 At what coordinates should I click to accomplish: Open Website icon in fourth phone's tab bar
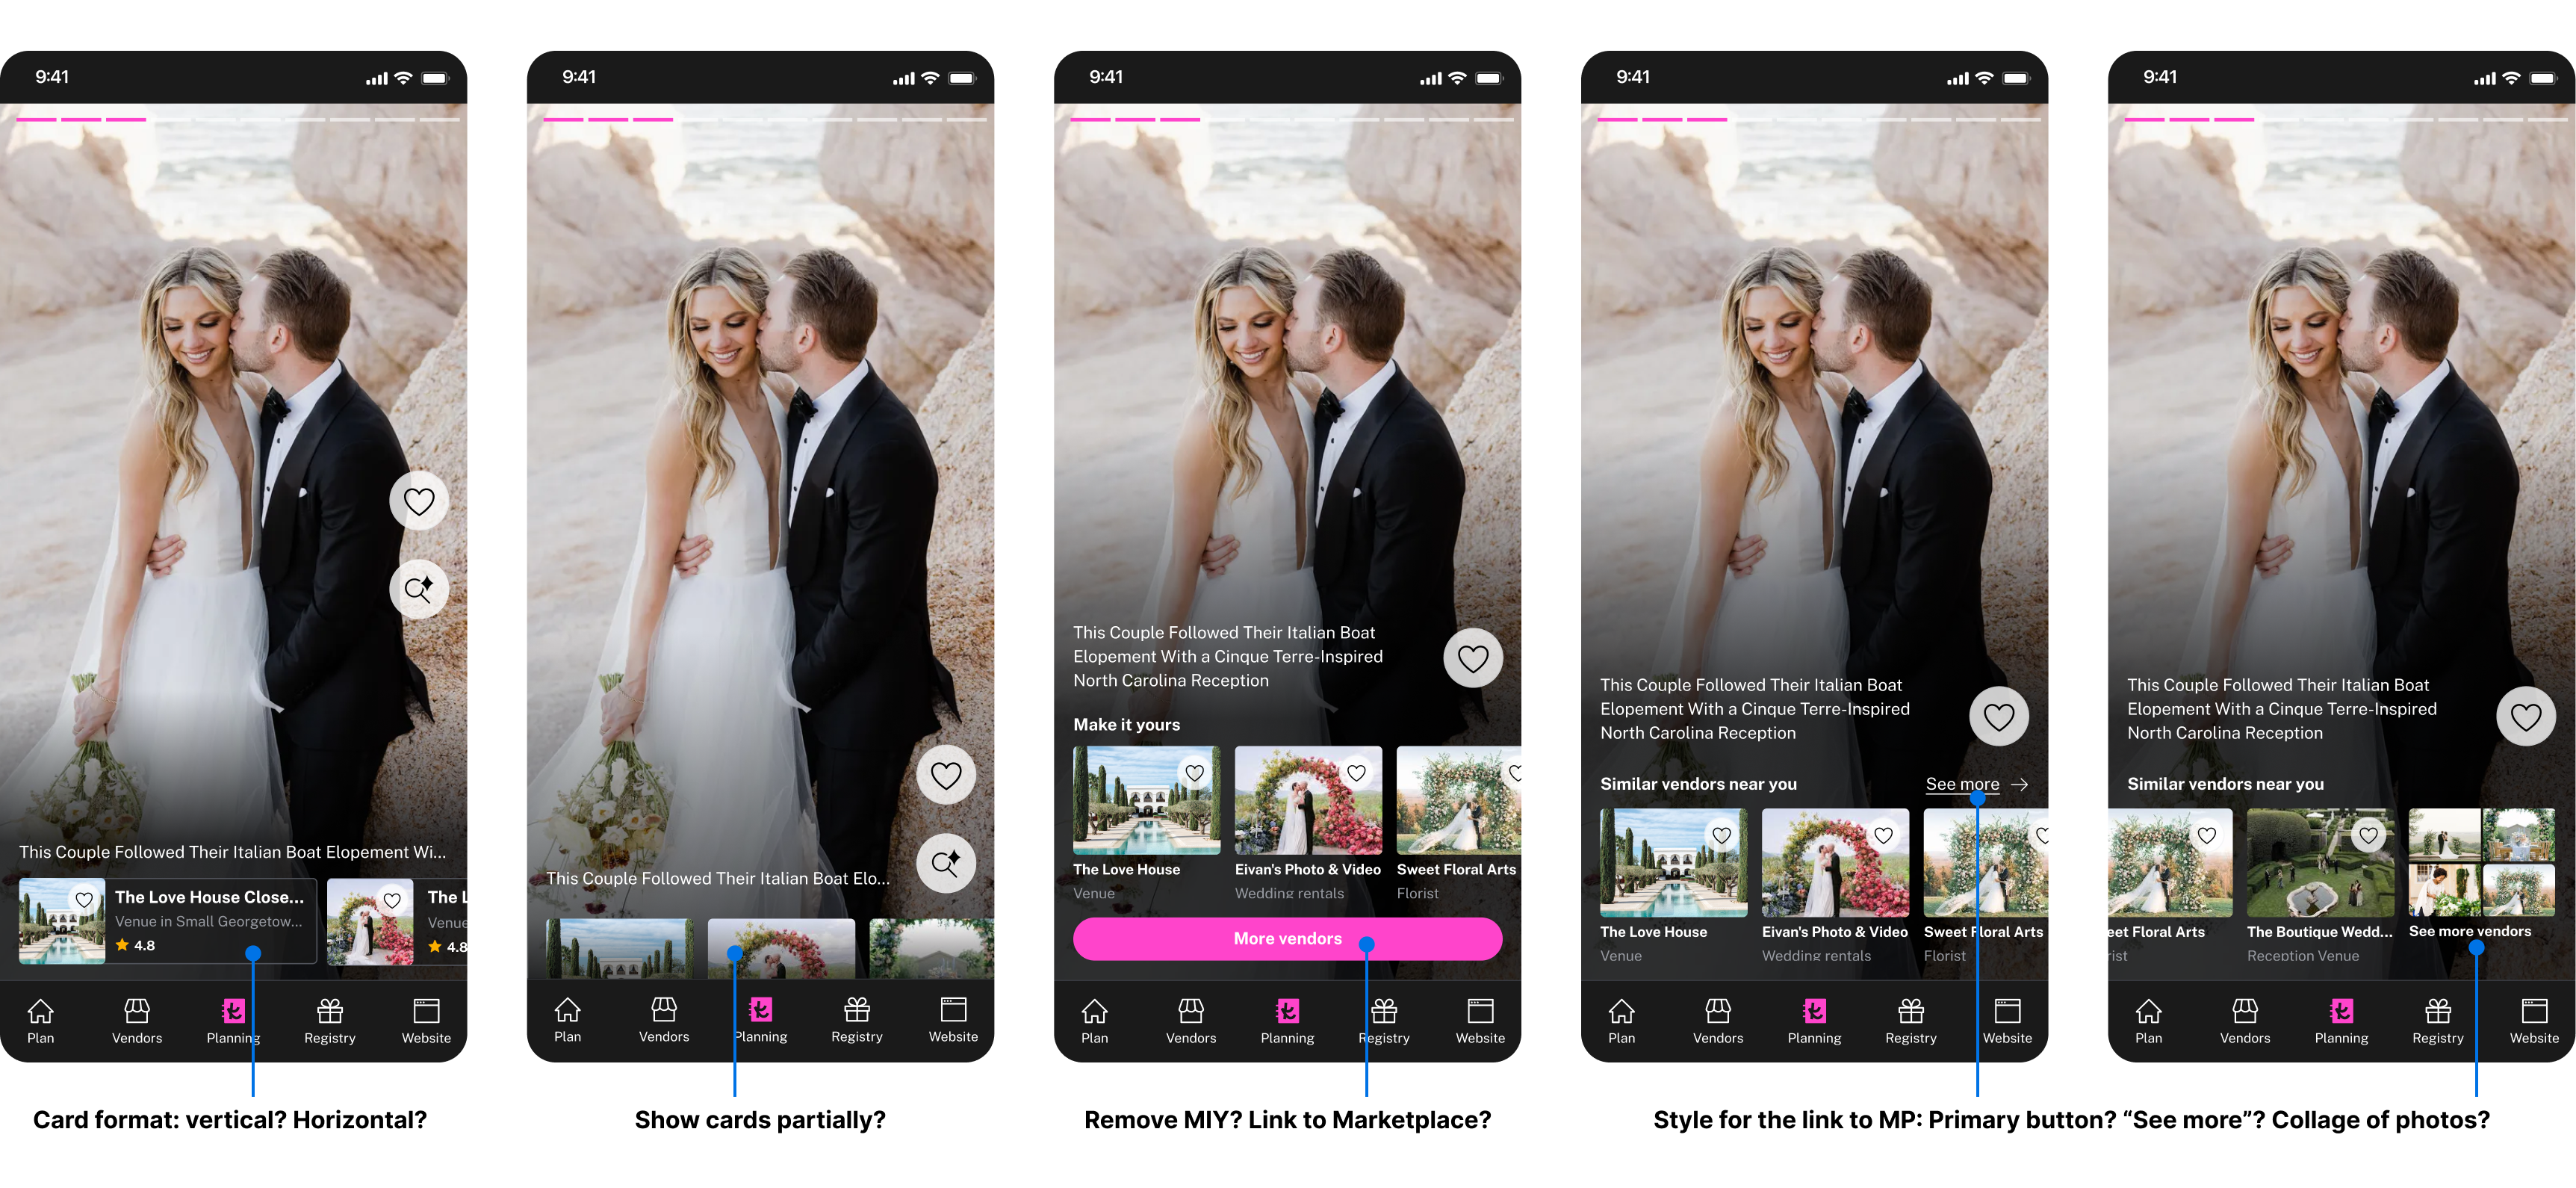(x=2007, y=1011)
